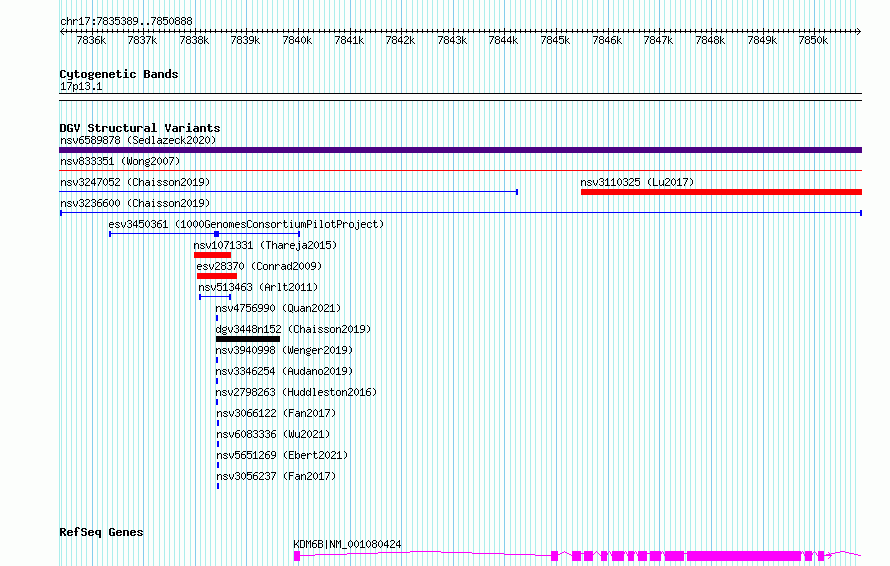Click the red nsv3110325 variant bar
The width and height of the screenshot is (890, 566).
click(x=721, y=192)
